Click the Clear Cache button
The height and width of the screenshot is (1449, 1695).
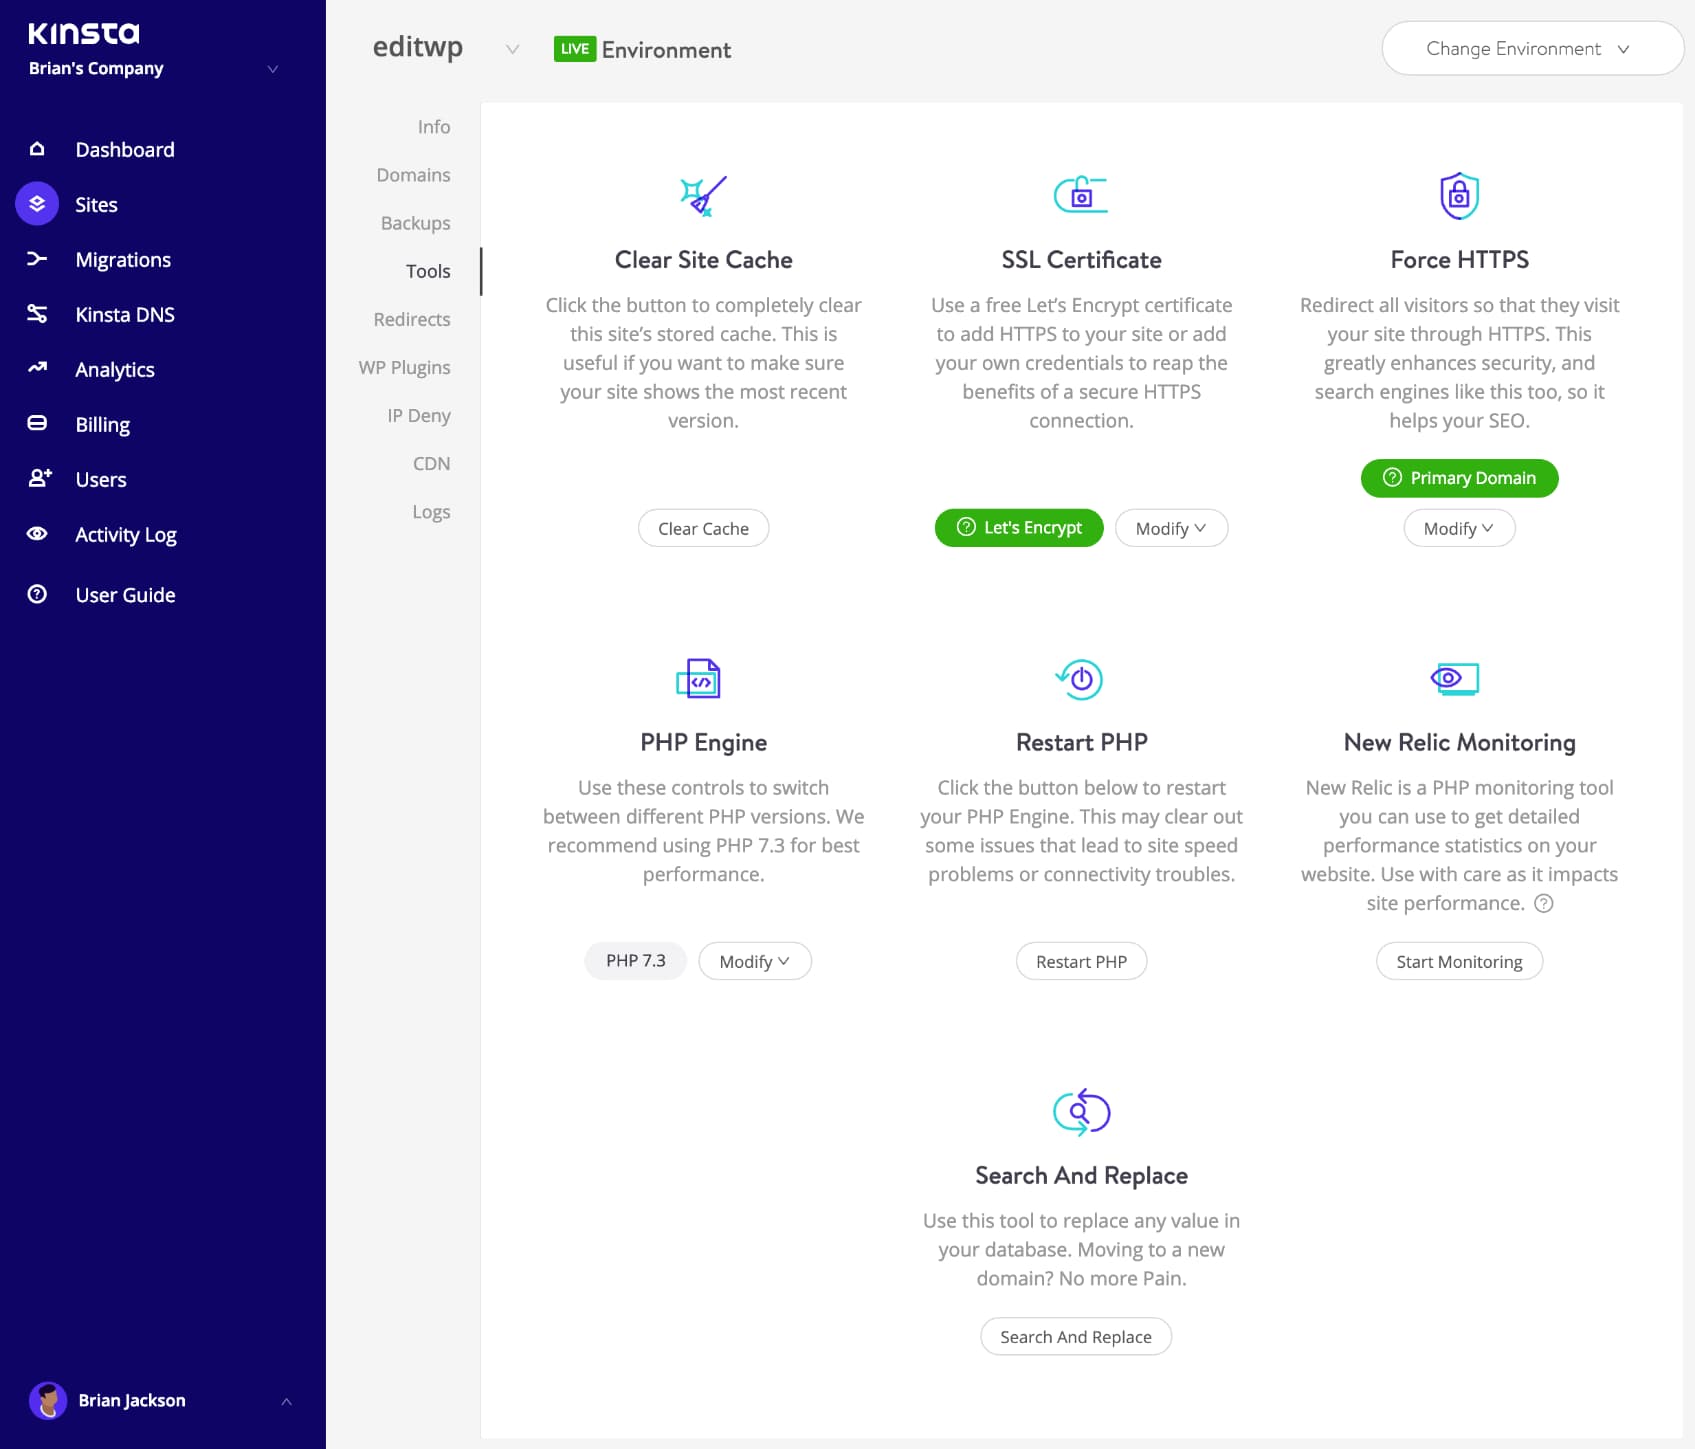point(703,528)
